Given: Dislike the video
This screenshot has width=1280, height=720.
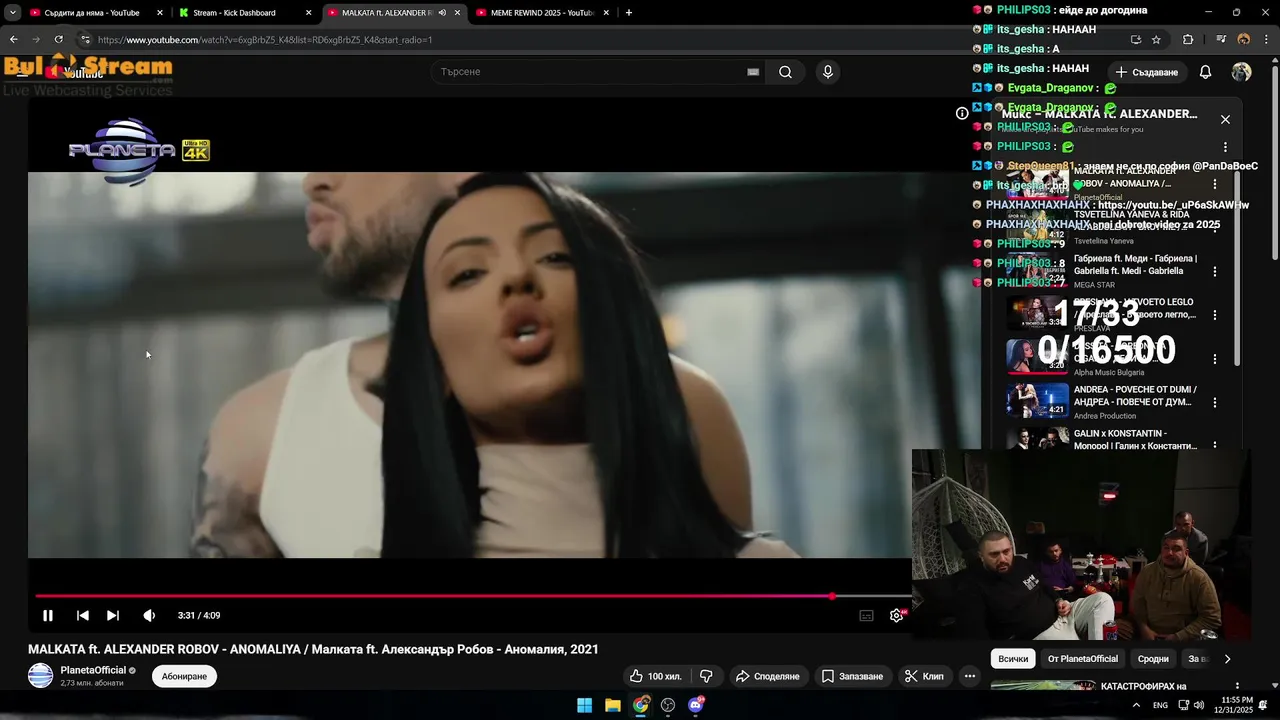Looking at the screenshot, I should coord(706,676).
